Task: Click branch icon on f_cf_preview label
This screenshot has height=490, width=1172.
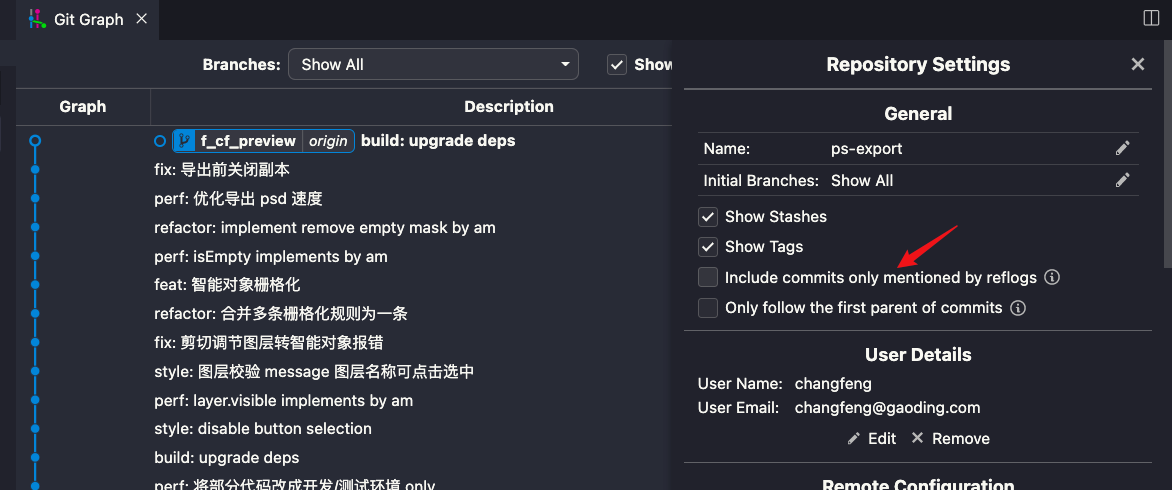Action: point(184,140)
